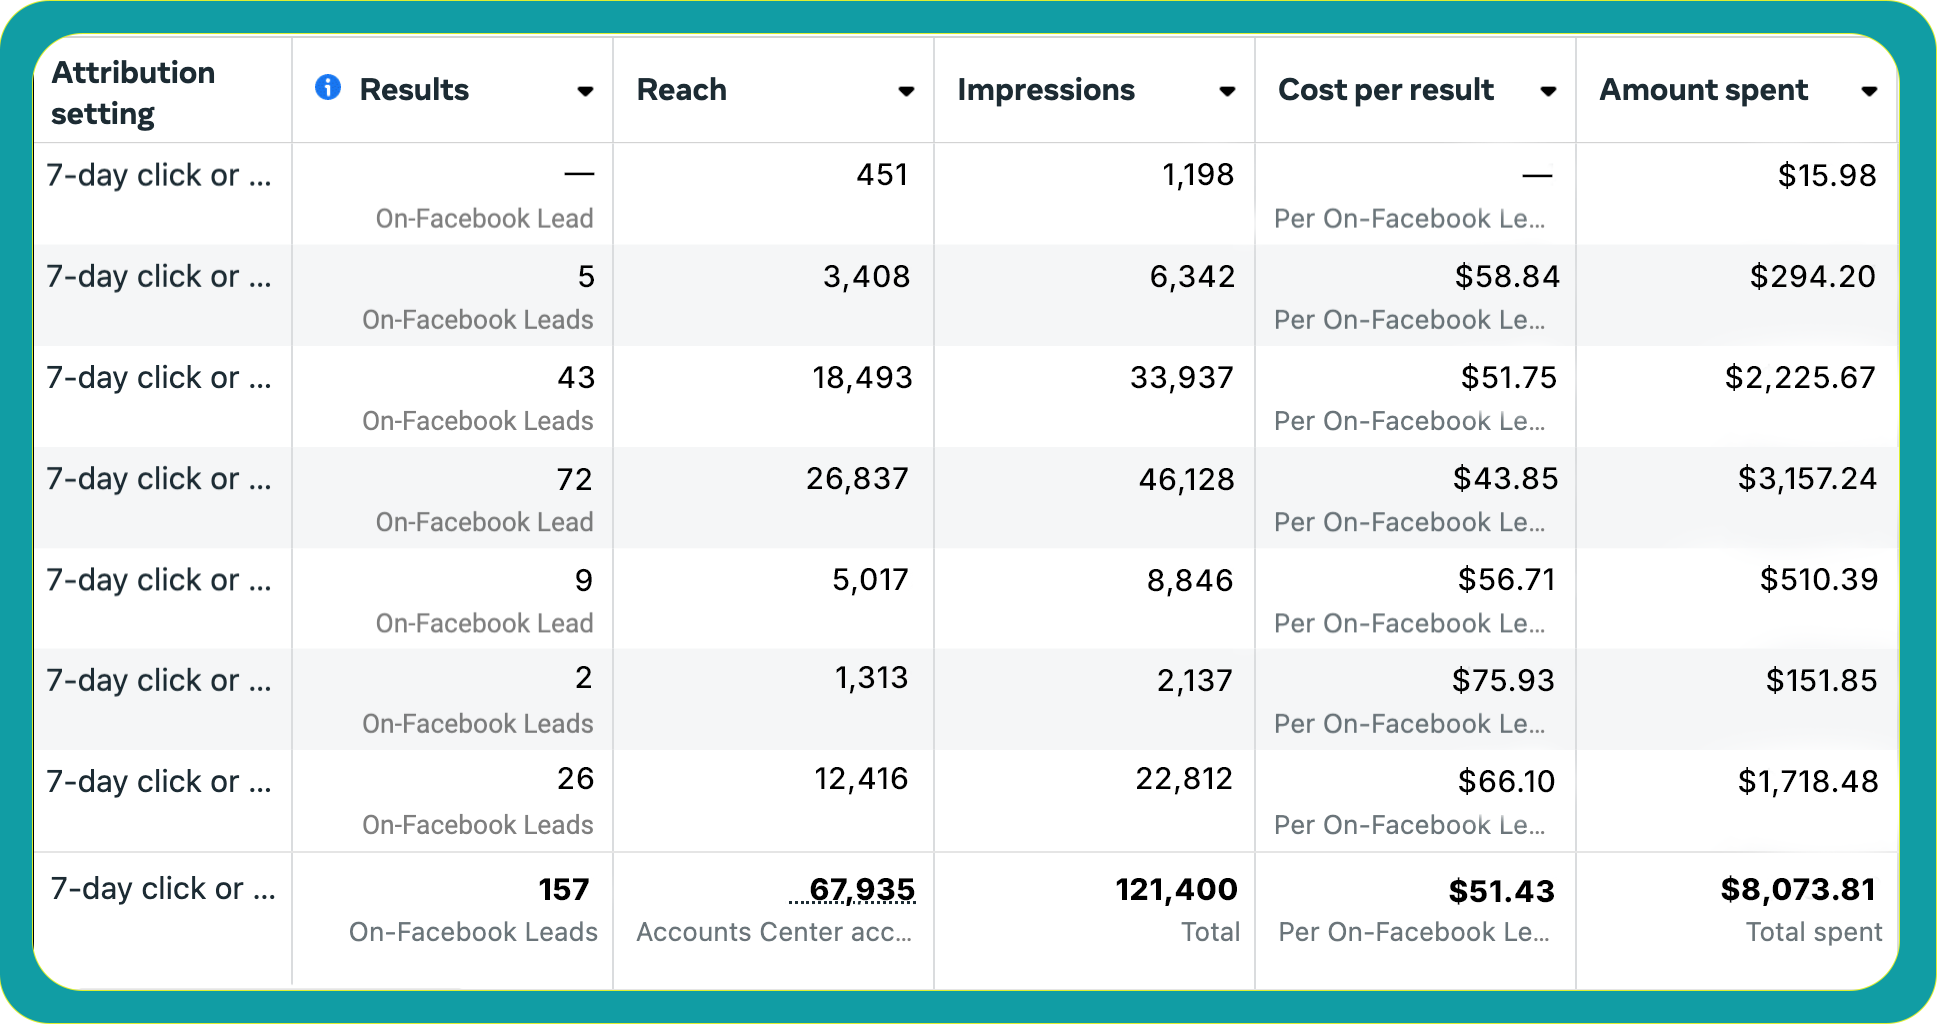Click the total reach value 67,935

(861, 889)
